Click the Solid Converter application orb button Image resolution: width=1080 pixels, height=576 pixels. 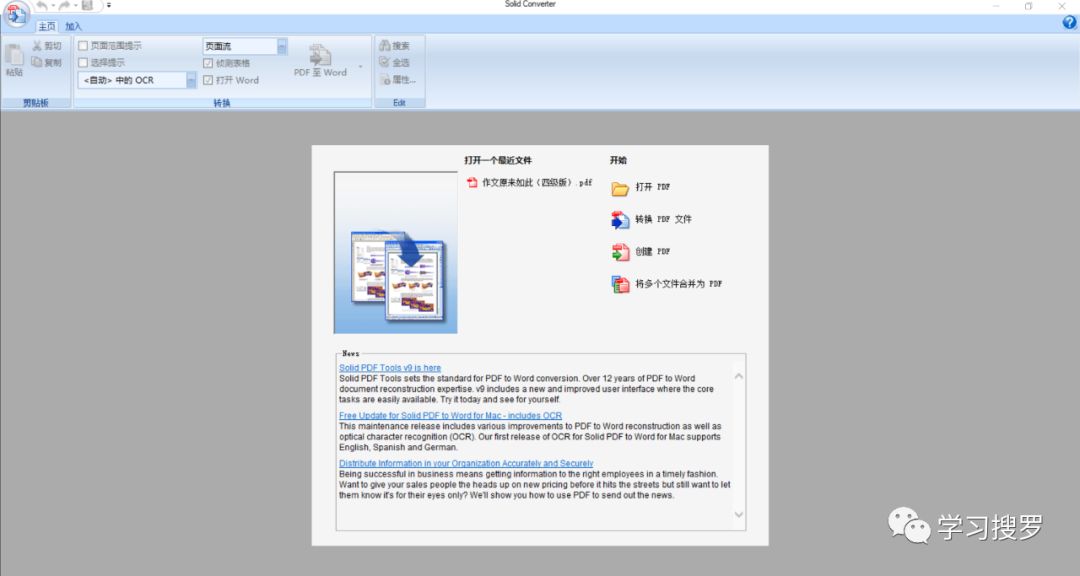16,13
